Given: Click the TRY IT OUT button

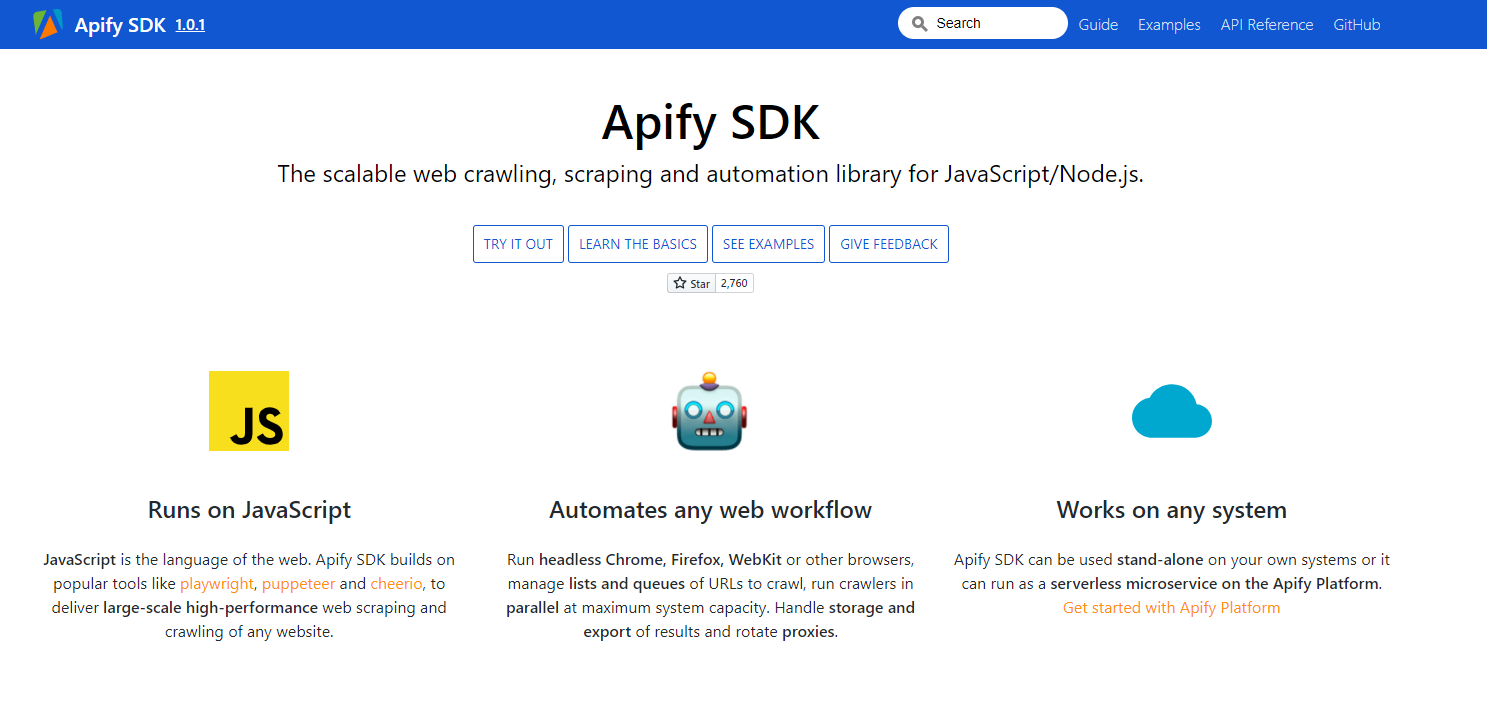Looking at the screenshot, I should 518,243.
